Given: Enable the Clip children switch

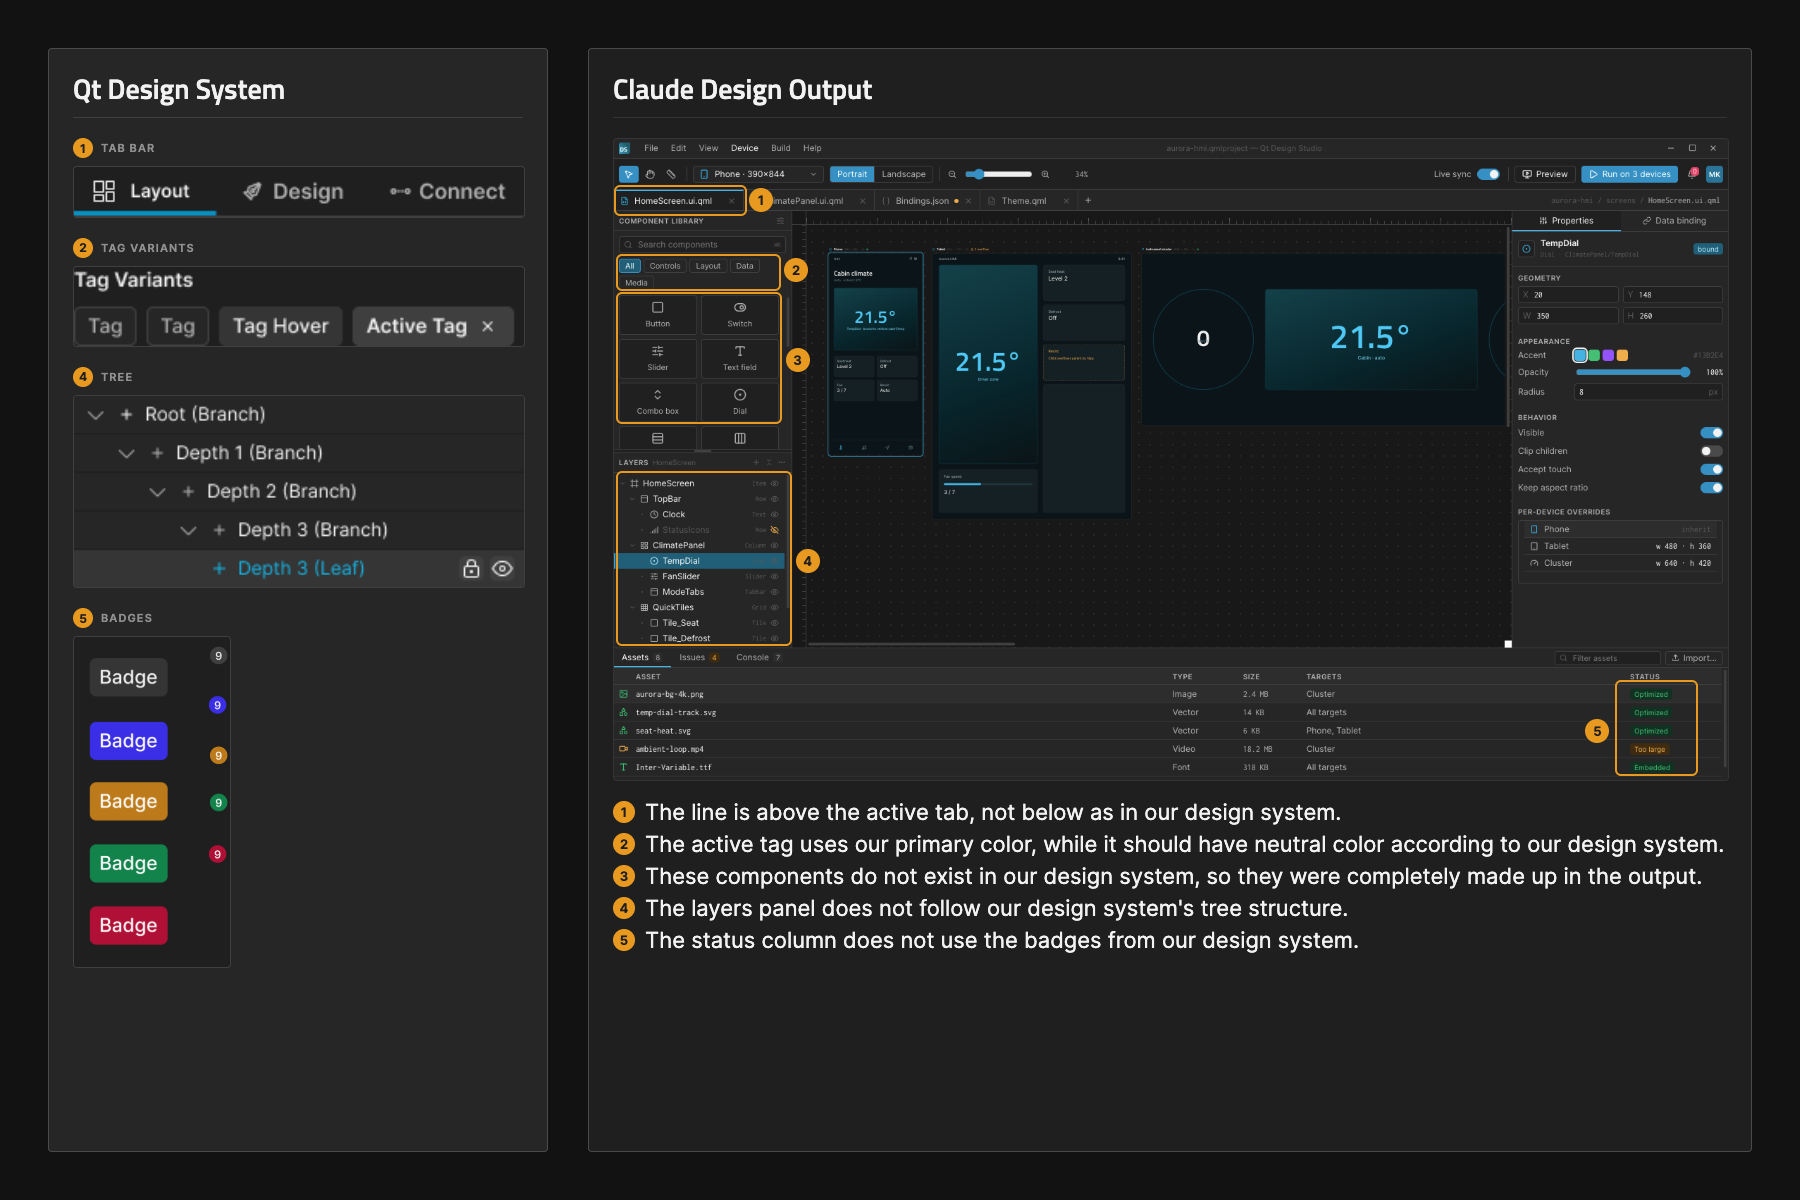Looking at the screenshot, I should tap(1711, 451).
